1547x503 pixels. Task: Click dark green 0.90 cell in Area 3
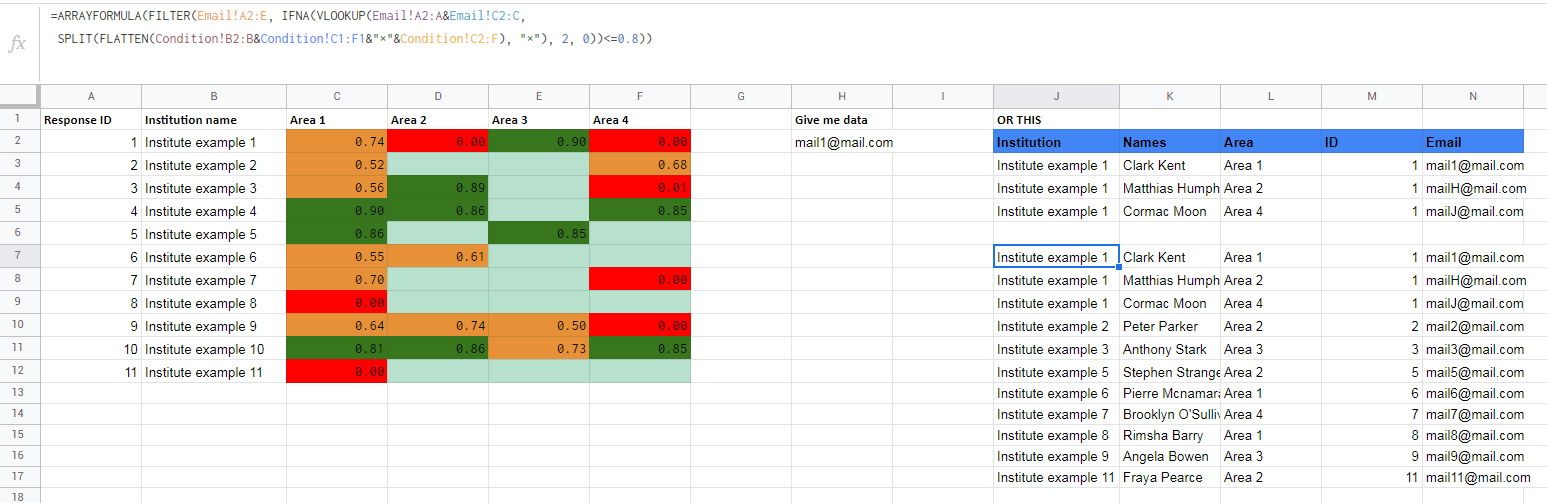pyautogui.click(x=539, y=142)
